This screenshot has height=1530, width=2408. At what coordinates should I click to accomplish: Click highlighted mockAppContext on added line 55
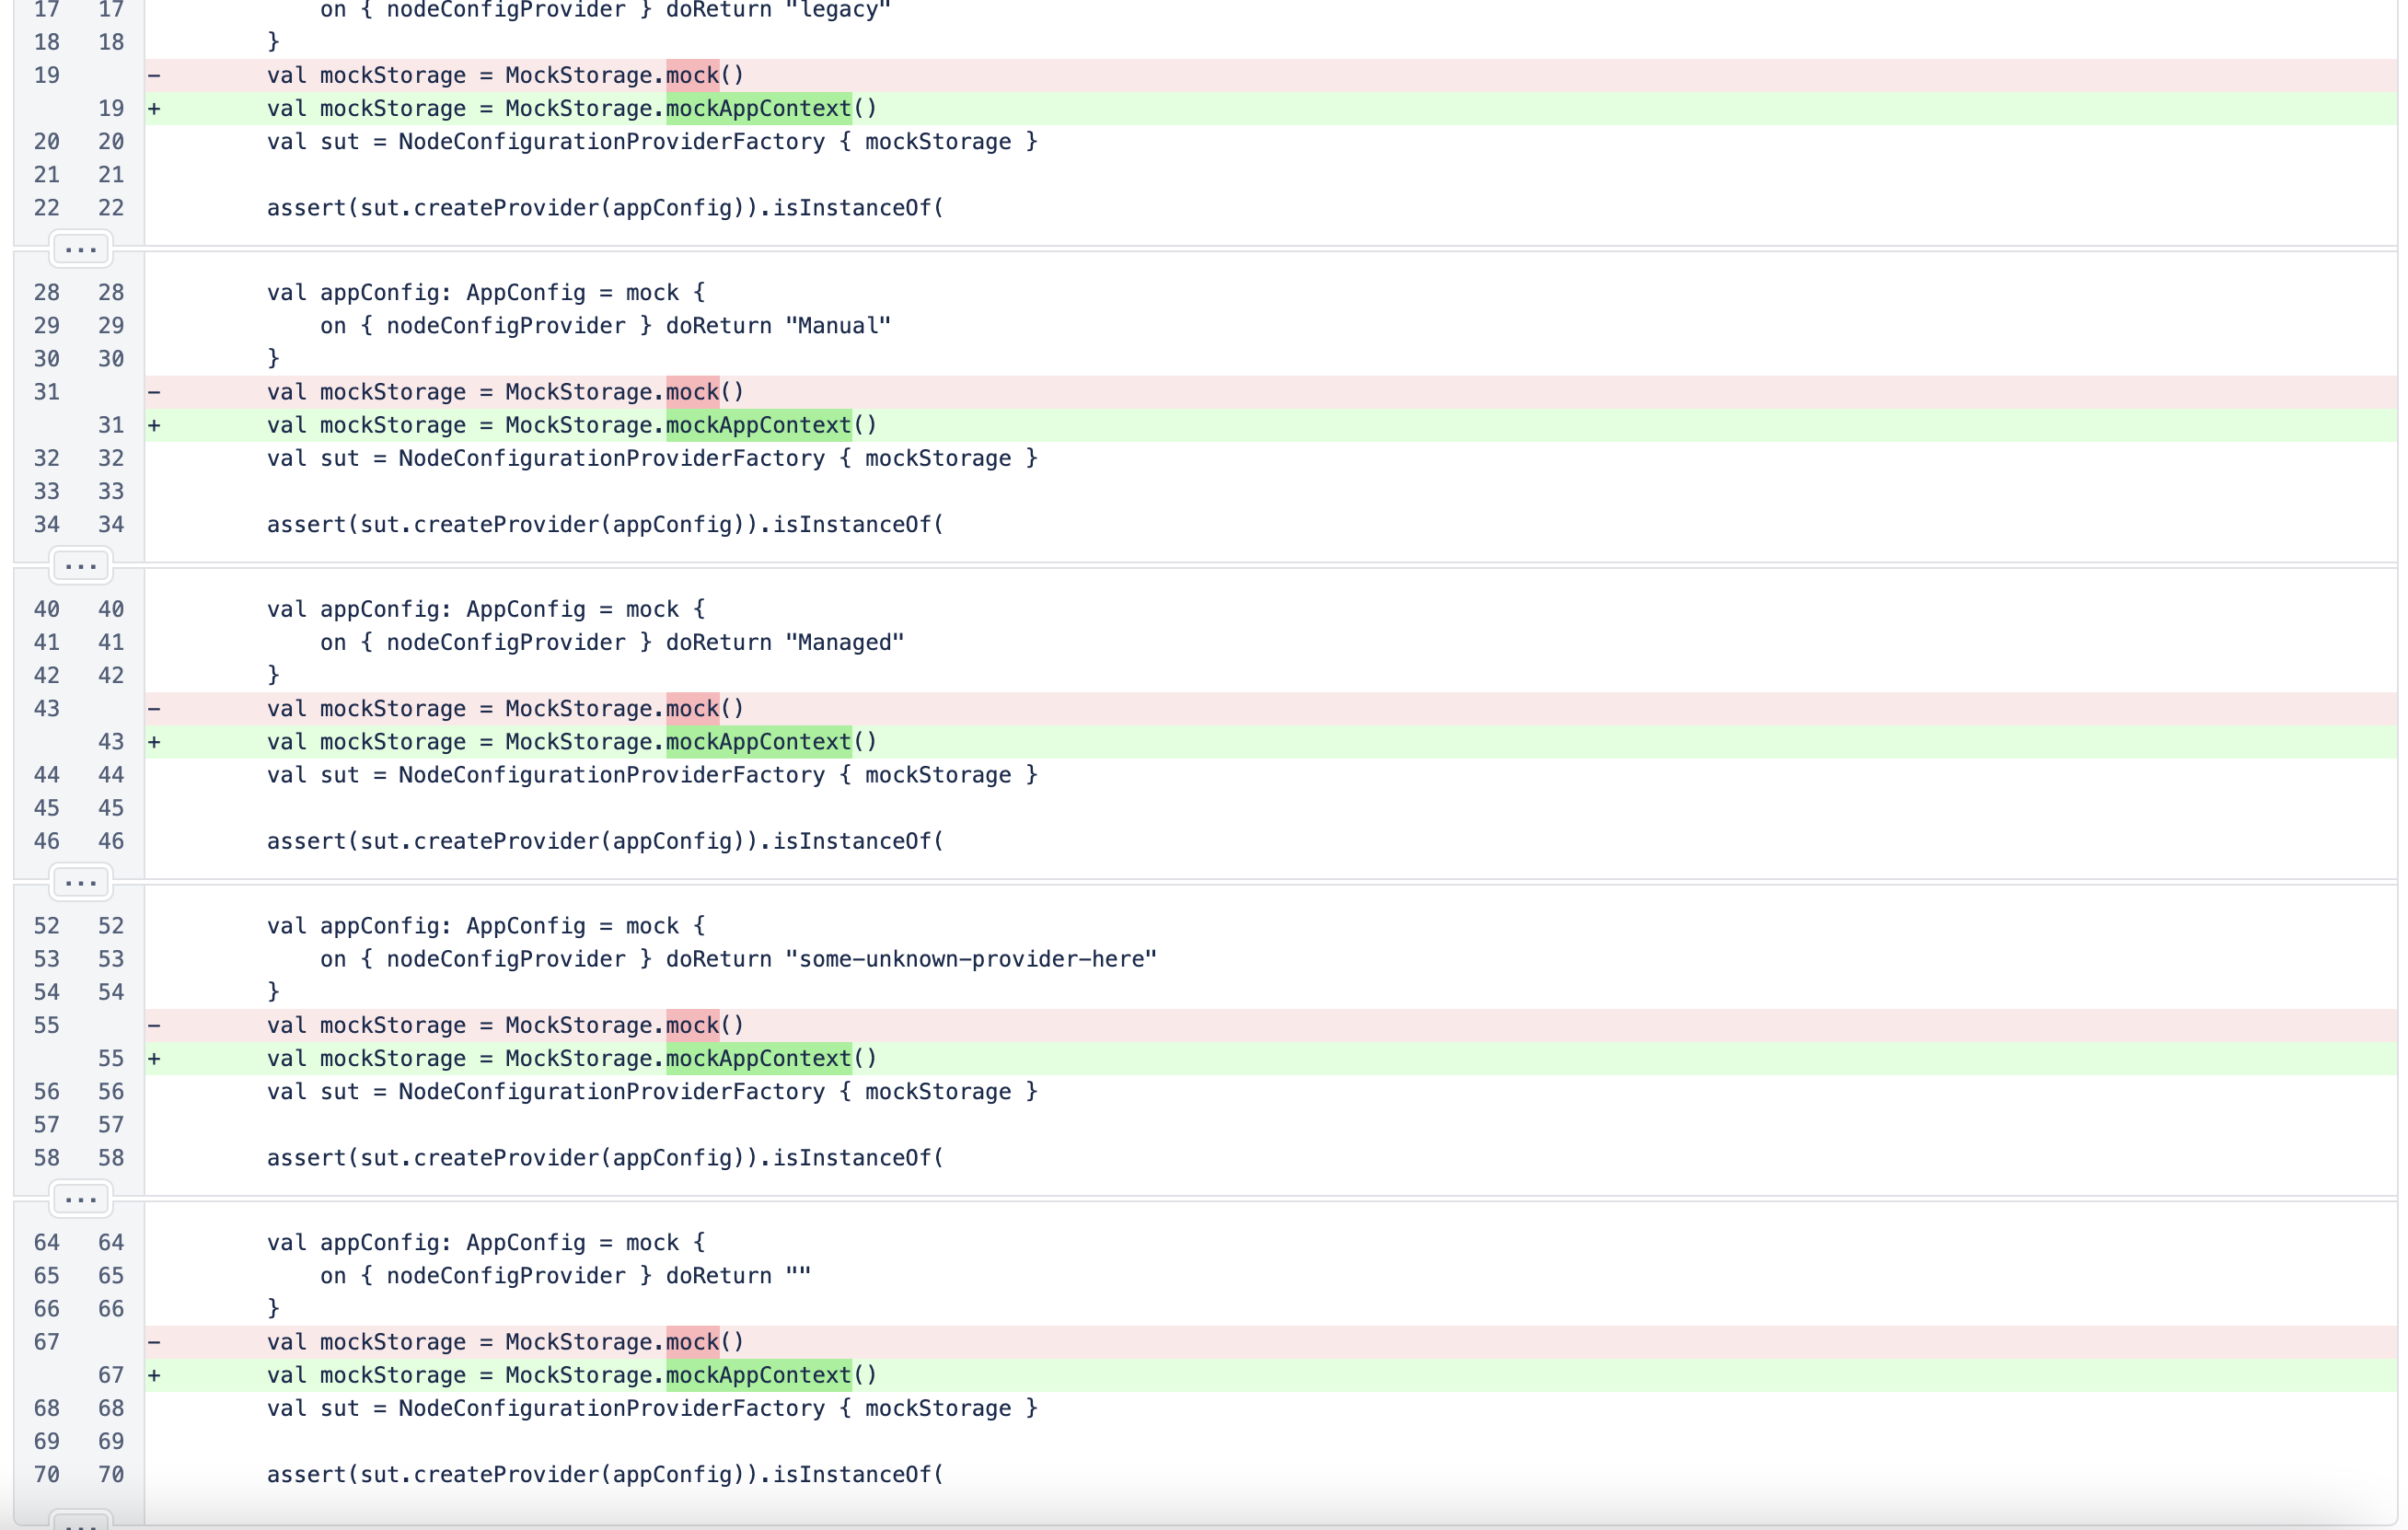[758, 1058]
